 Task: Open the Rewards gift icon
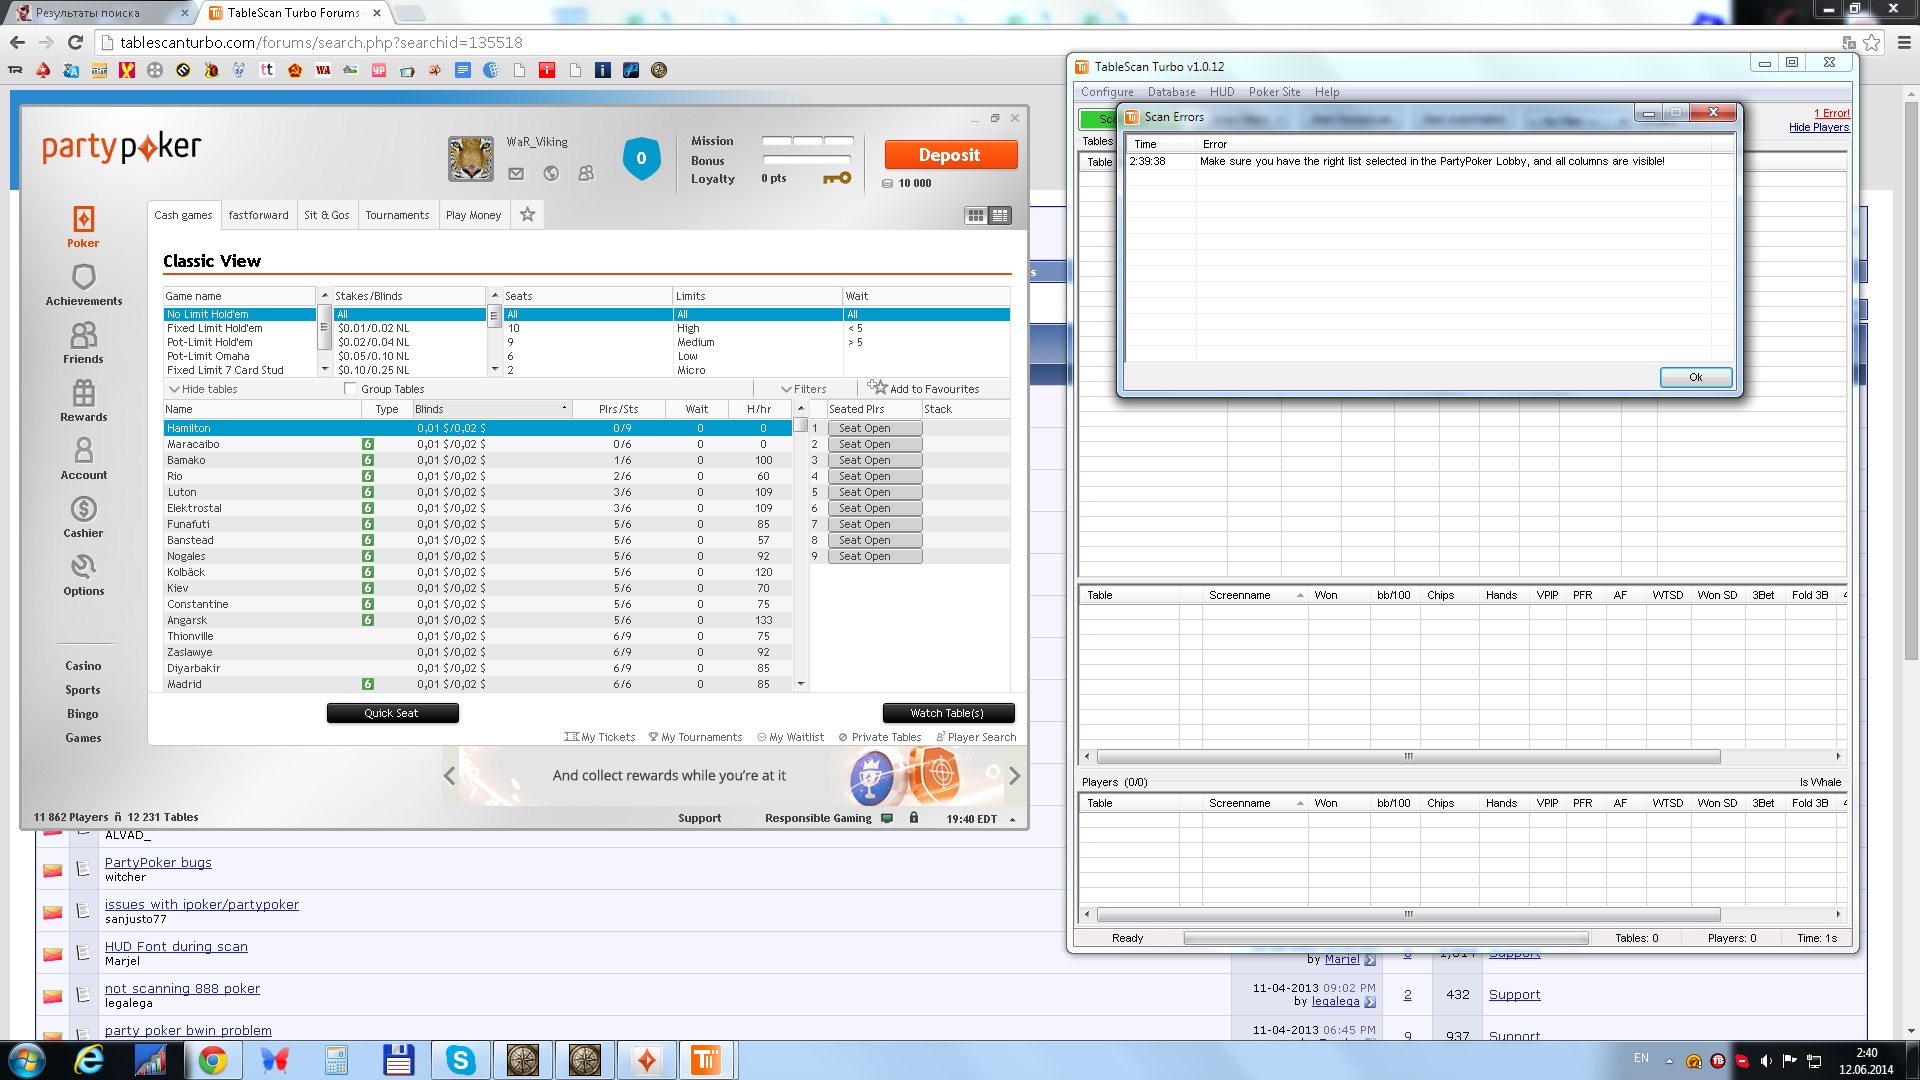[x=83, y=393]
